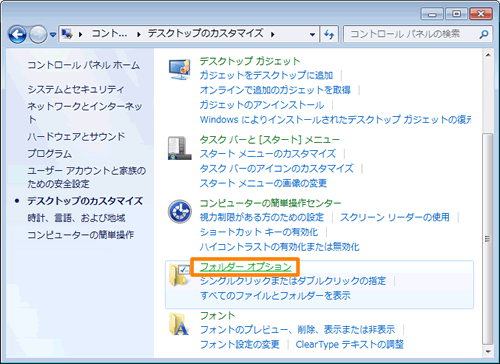500x364 pixels.
Task: Open ユーザー アカウントと家族のための安全設定
Action: (x=87, y=177)
